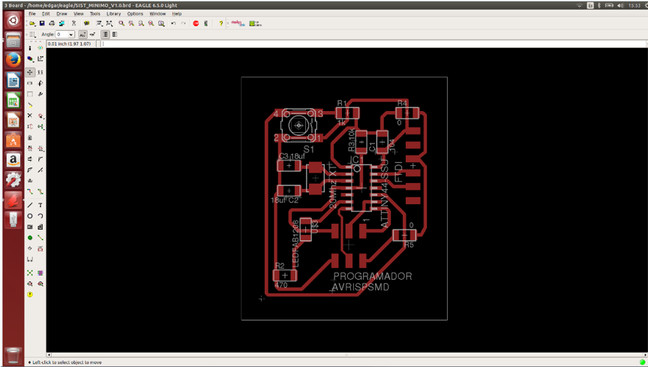Click the Save icon in top toolbar

coord(42,24)
